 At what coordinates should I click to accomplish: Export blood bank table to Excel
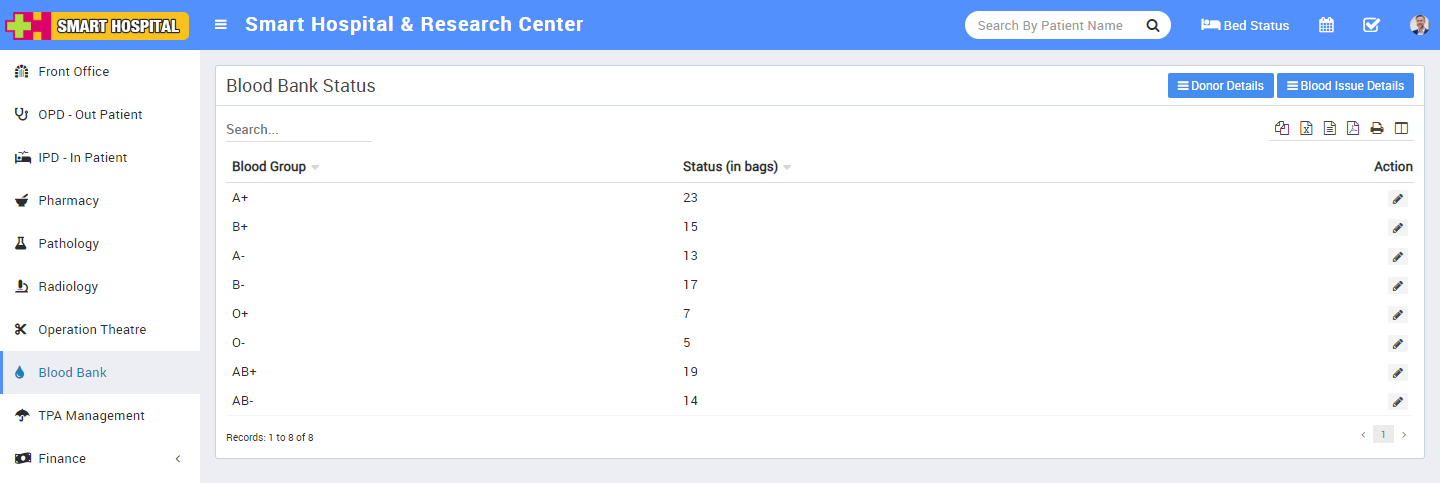tap(1306, 128)
